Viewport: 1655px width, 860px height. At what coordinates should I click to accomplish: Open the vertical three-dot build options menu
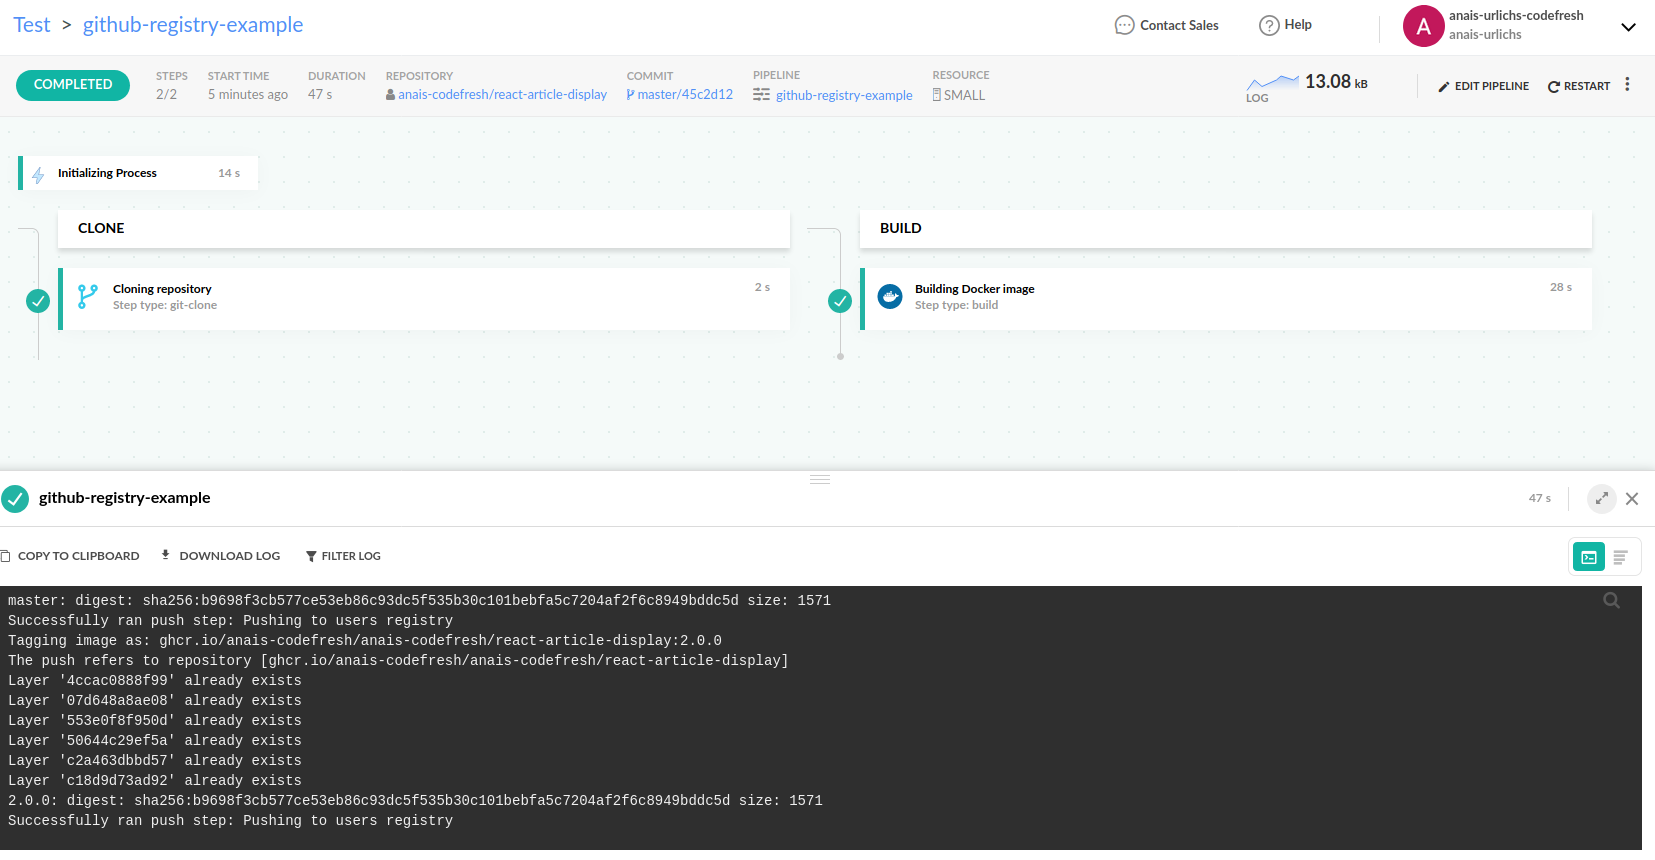(x=1627, y=85)
